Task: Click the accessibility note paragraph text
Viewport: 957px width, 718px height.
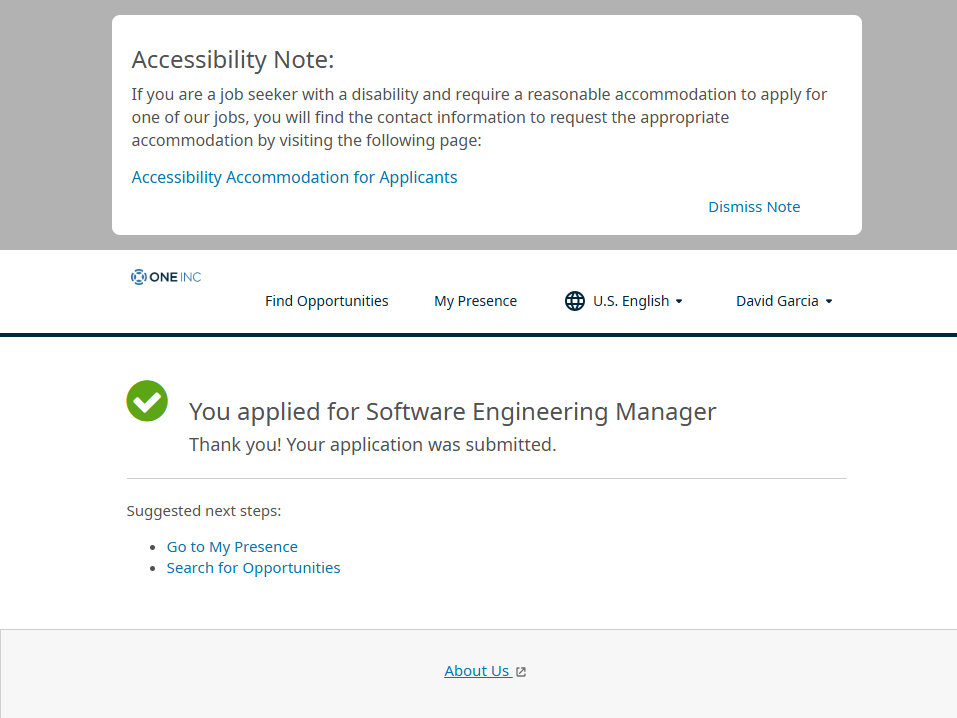Action: [x=479, y=117]
